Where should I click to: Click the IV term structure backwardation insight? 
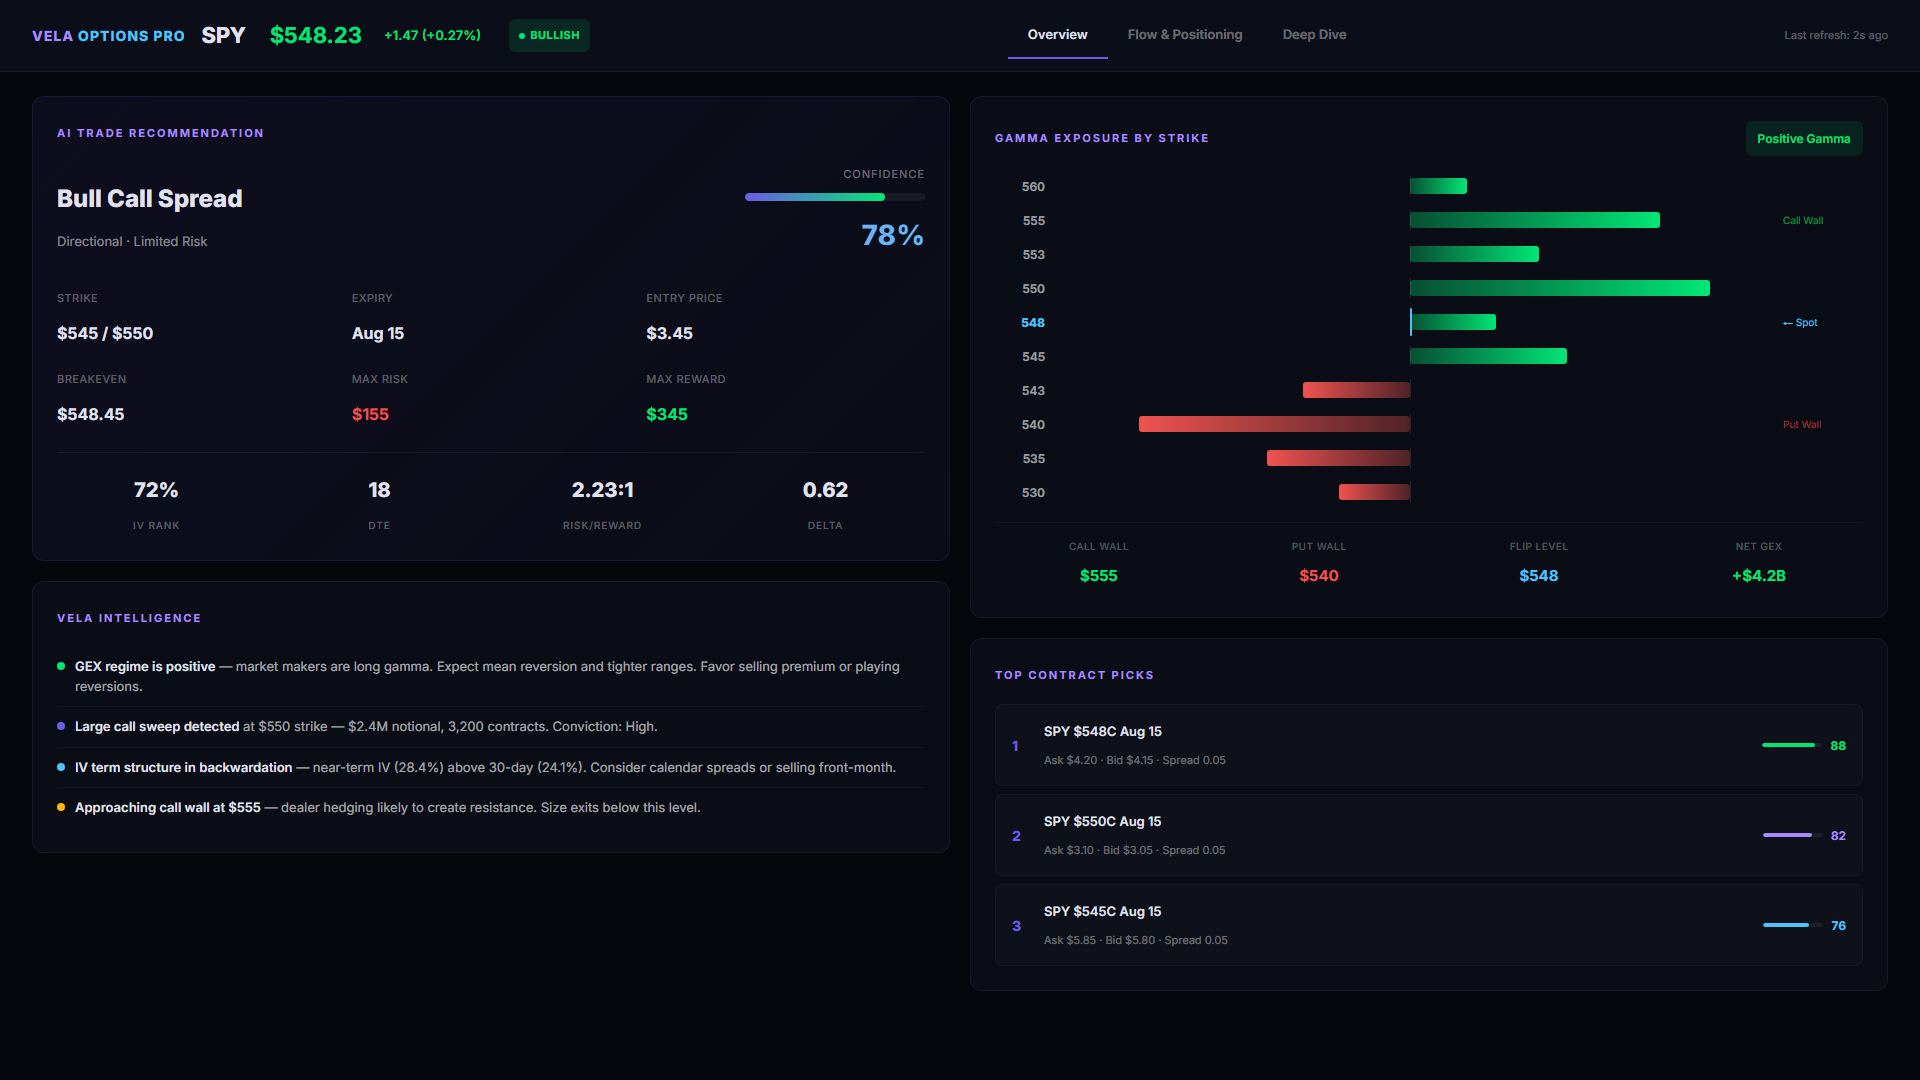pyautogui.click(x=490, y=767)
